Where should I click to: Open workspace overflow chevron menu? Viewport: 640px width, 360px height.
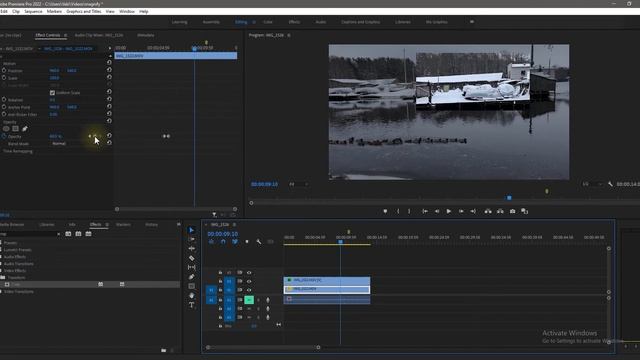(472, 22)
